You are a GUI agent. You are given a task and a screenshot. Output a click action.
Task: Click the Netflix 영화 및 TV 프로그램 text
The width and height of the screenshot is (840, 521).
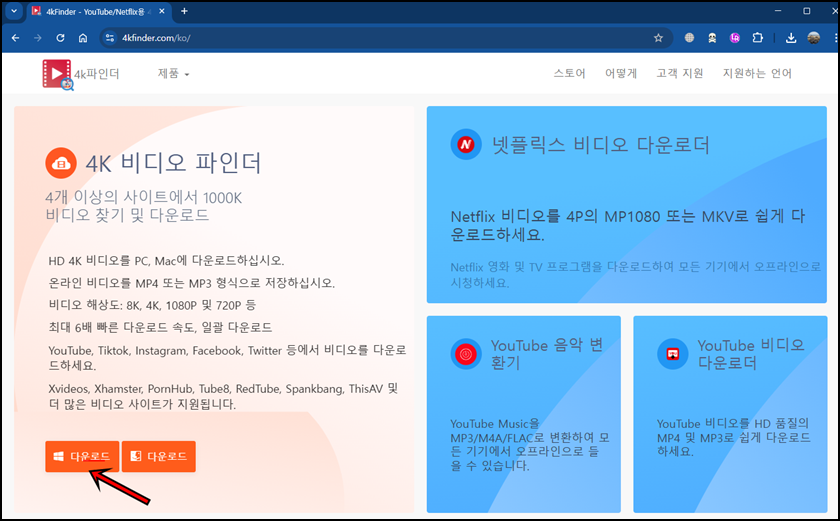click(x=635, y=274)
